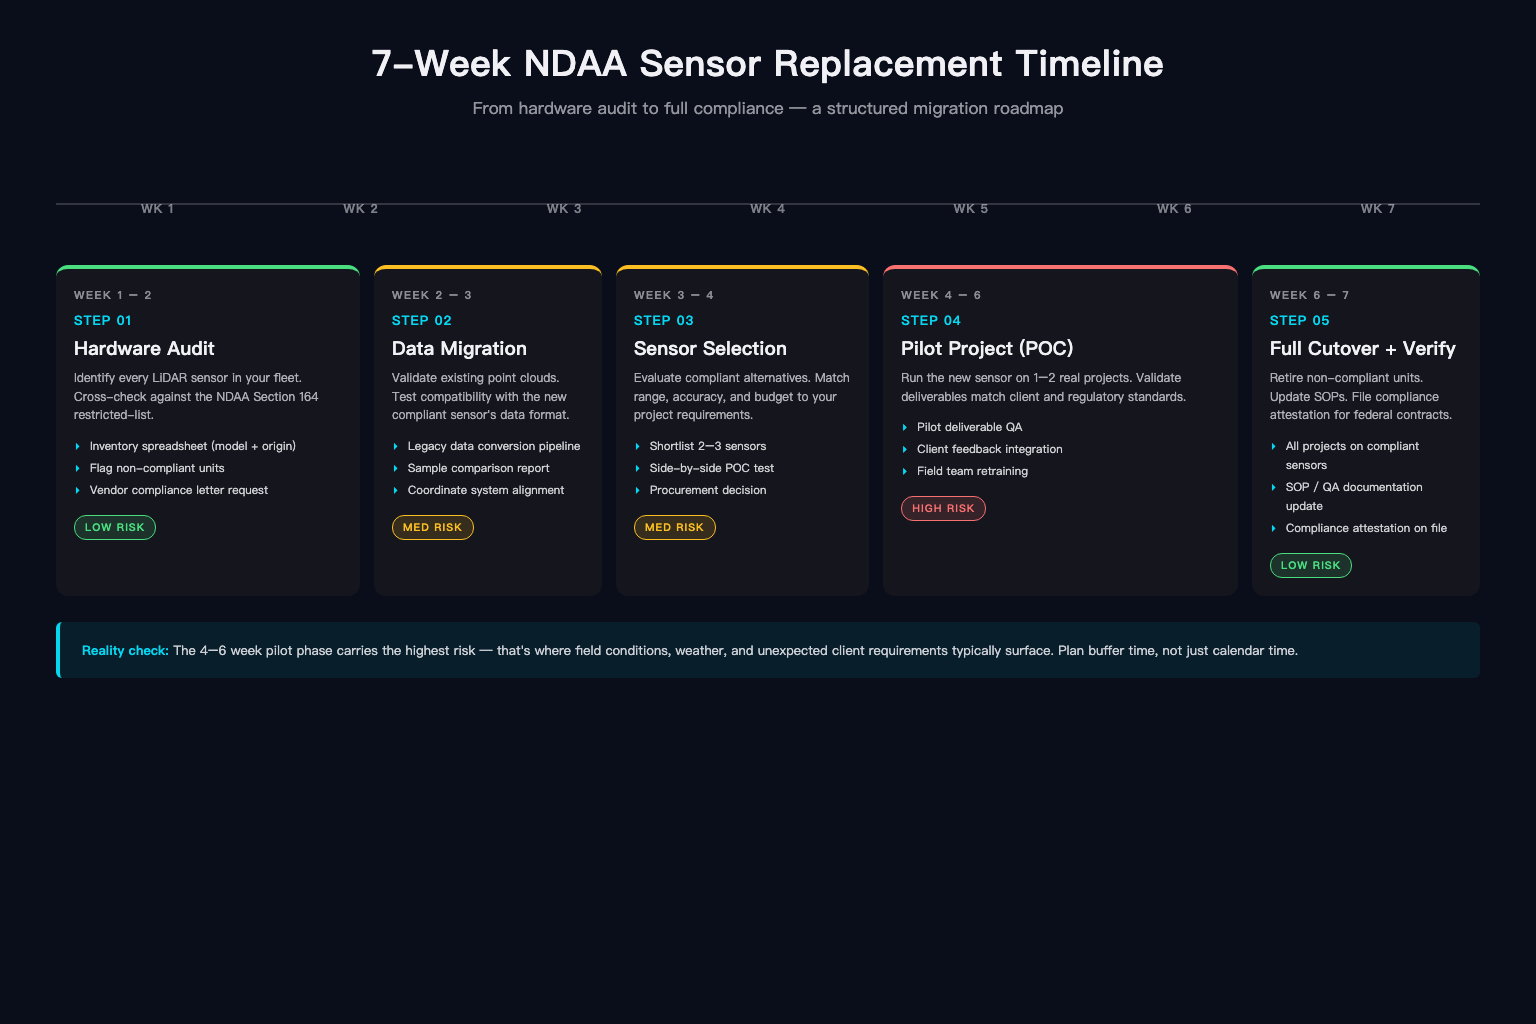
Task: Click the LOW RISK badge under Full Cutover
Action: pos(1311,565)
